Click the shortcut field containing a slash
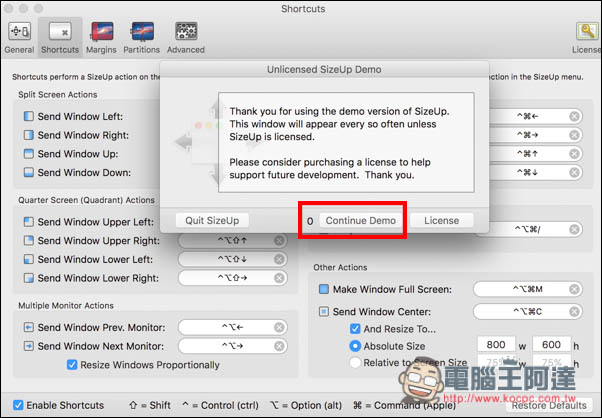This screenshot has height=418, width=602. (x=529, y=229)
